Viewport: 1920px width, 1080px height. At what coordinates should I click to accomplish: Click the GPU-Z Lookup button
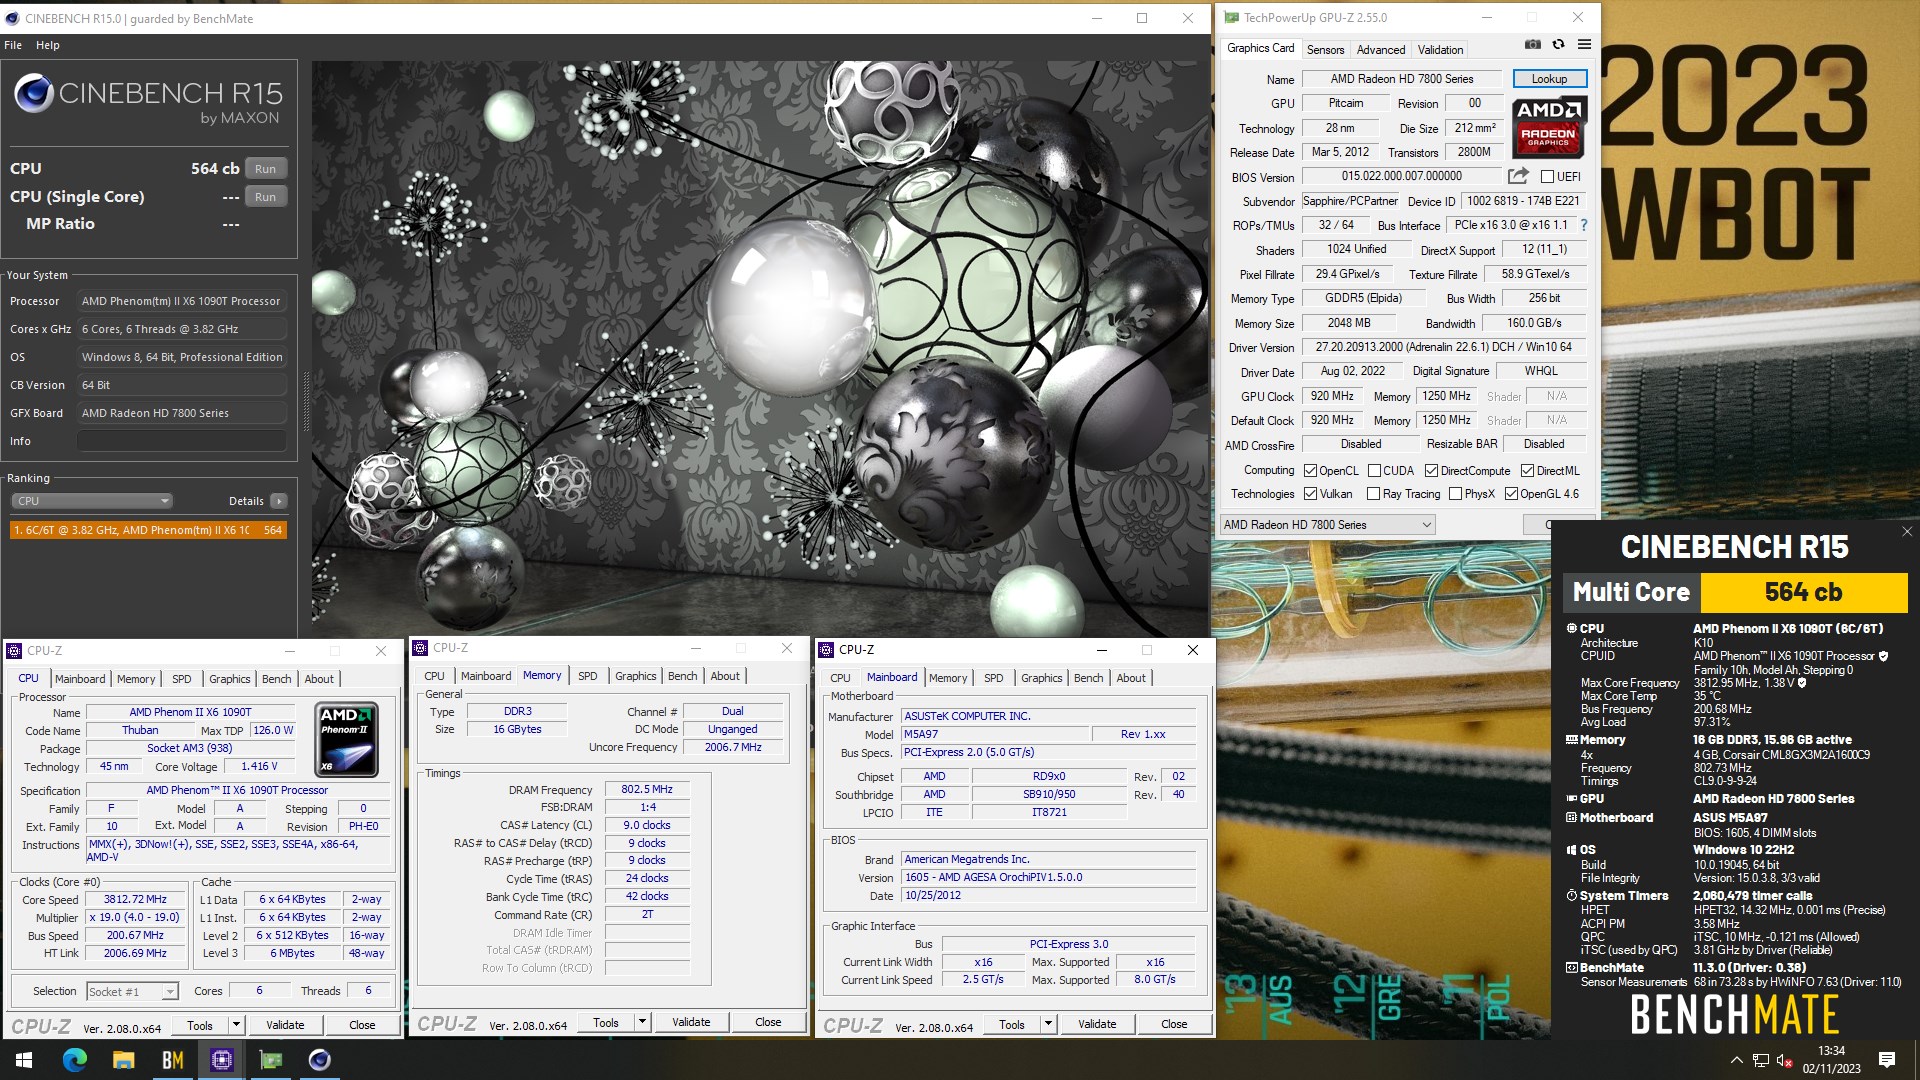[x=1549, y=79]
